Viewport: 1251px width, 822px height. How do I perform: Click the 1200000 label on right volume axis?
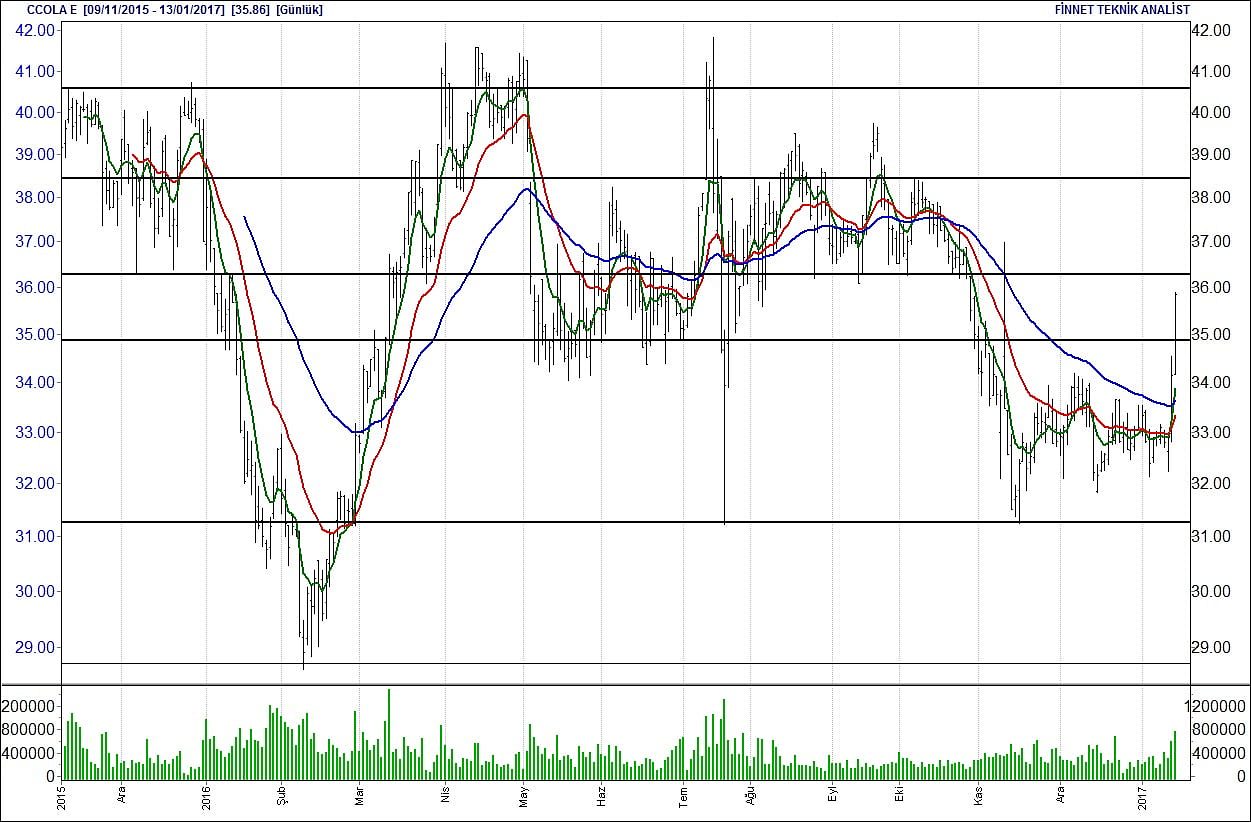1216,707
